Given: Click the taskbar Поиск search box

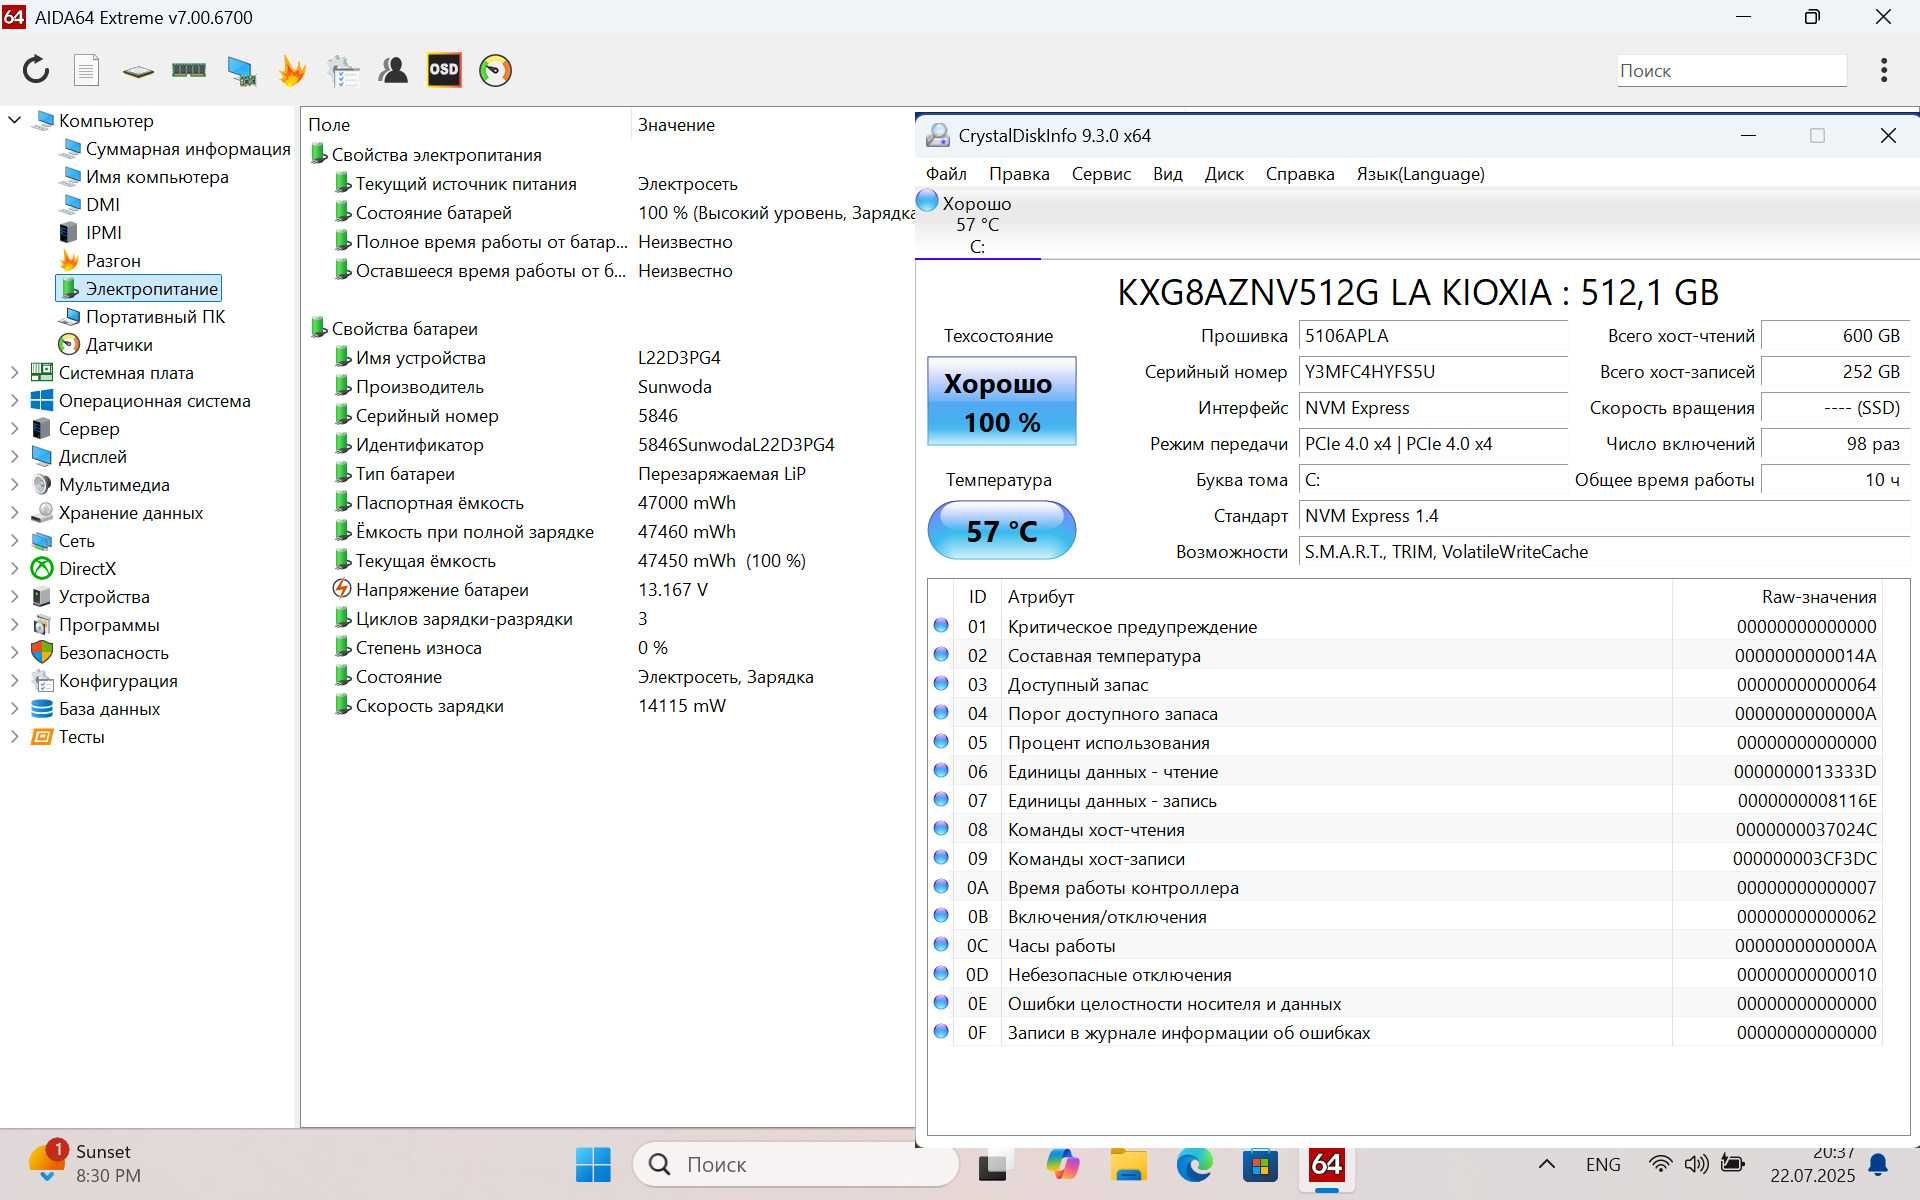Looking at the screenshot, I should pyautogui.click(x=796, y=1164).
